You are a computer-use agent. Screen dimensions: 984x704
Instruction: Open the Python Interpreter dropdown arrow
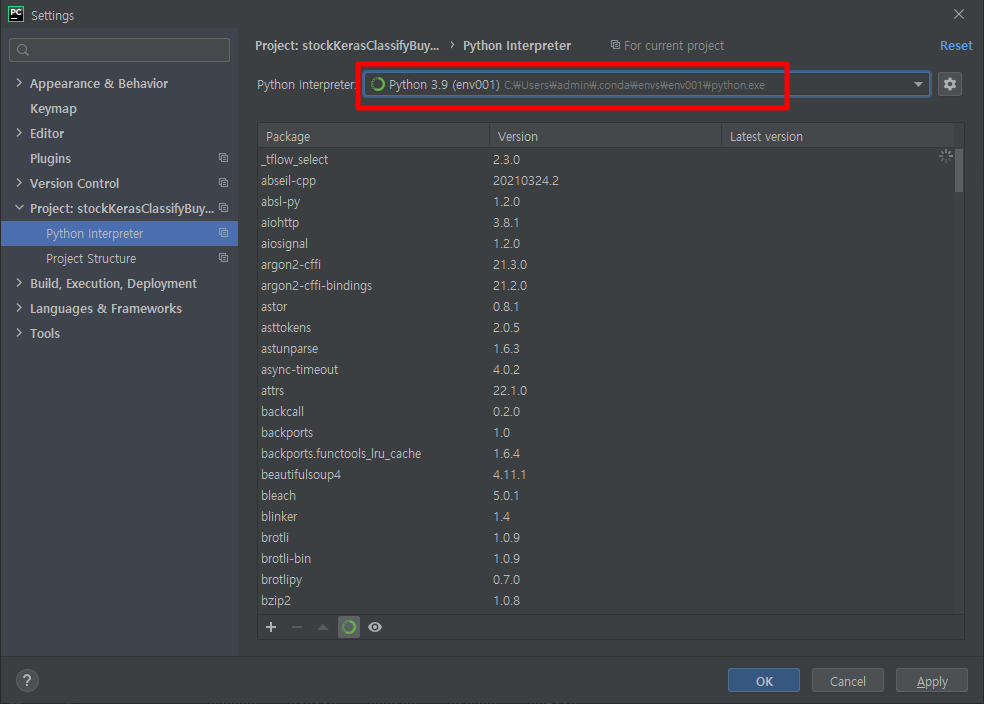(x=918, y=84)
